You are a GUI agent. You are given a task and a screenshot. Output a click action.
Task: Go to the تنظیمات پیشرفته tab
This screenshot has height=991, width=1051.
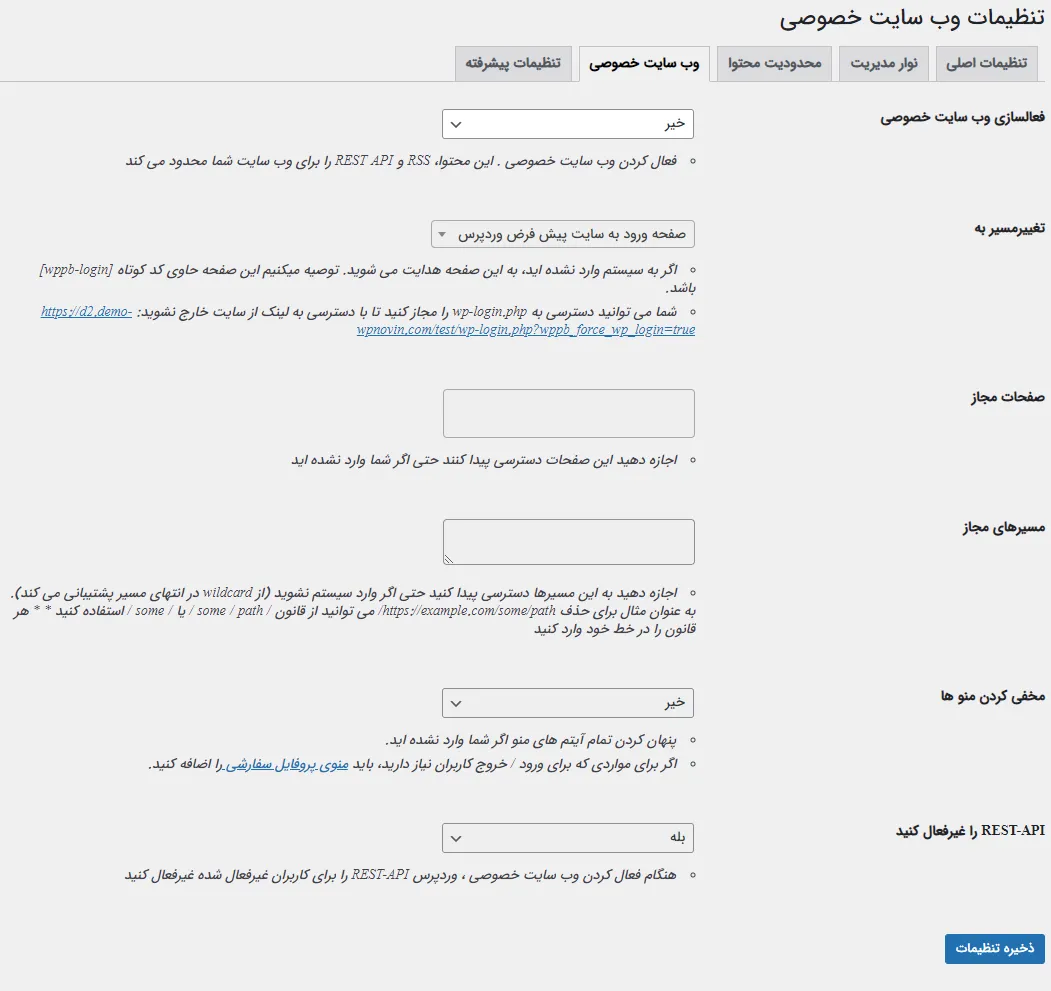[x=513, y=64]
